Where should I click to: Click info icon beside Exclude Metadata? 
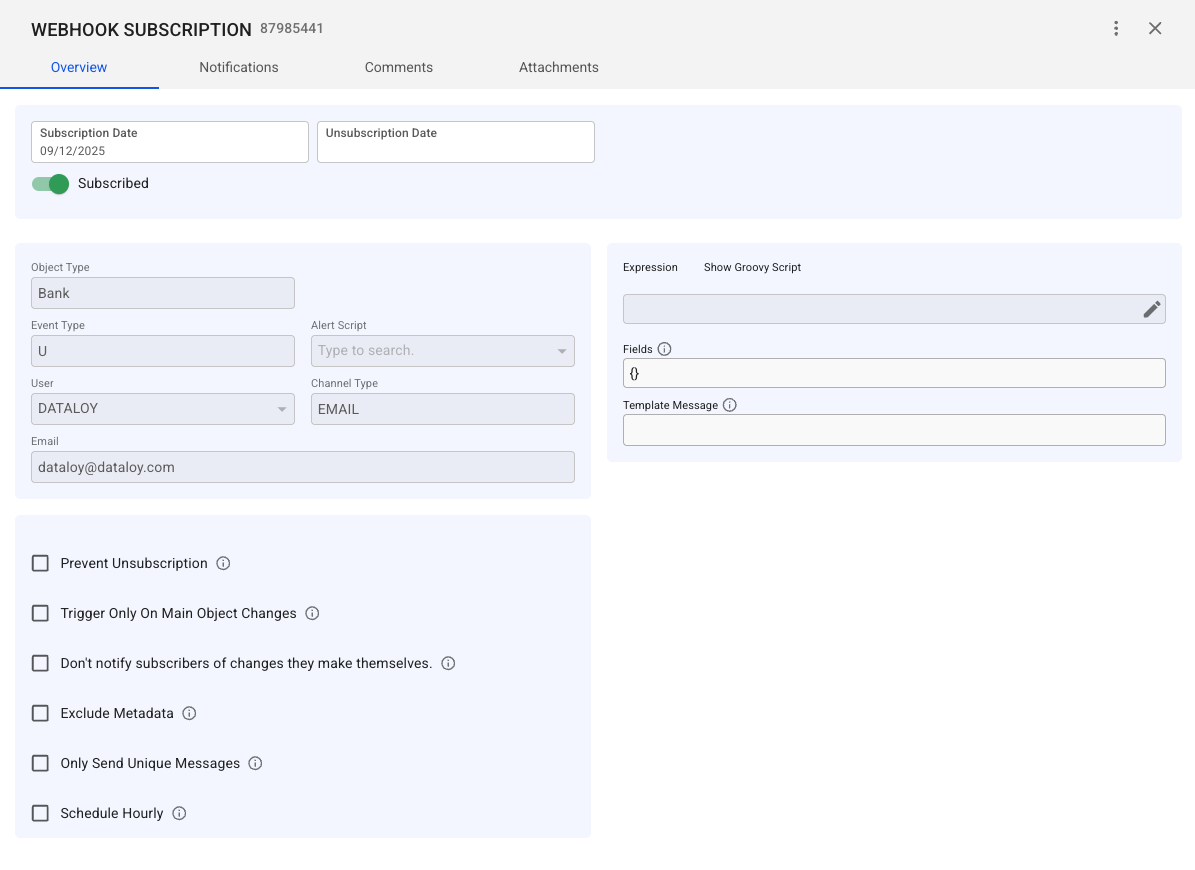[x=189, y=714]
